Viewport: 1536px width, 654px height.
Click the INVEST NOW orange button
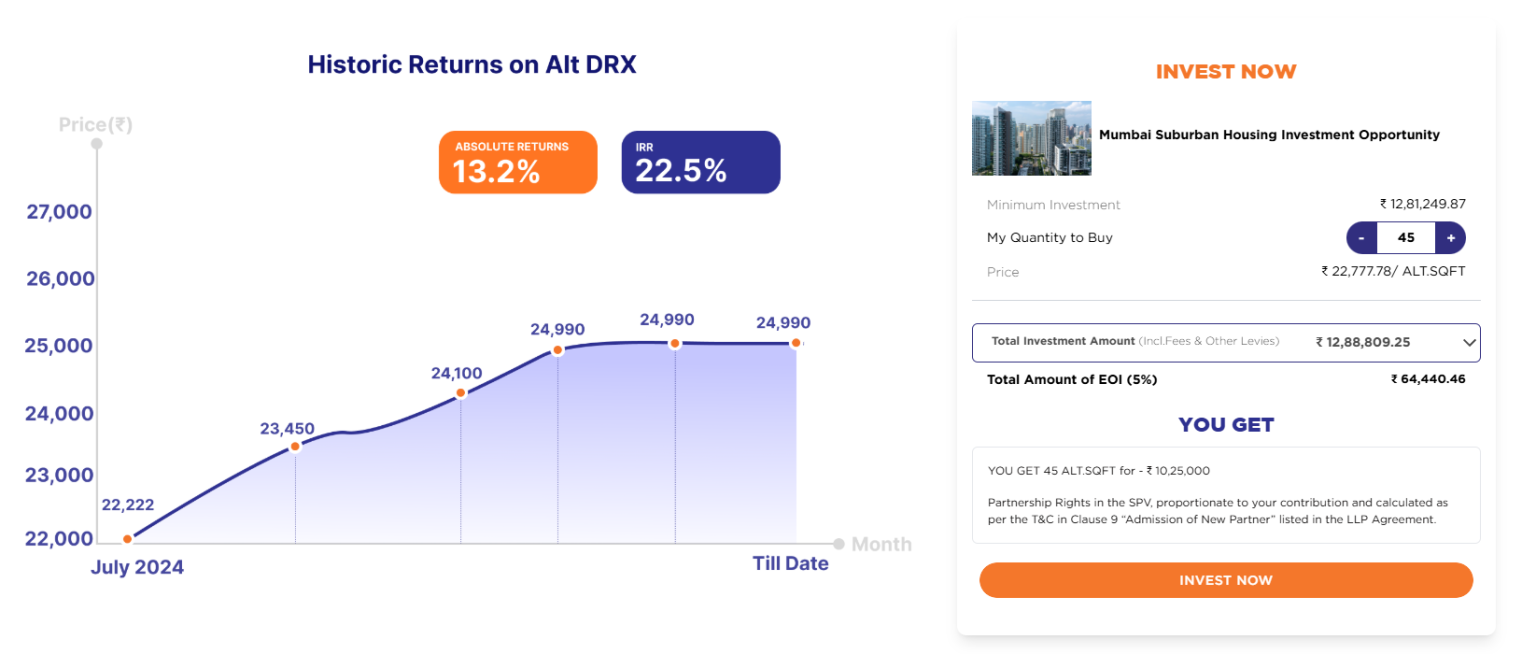click(x=1226, y=580)
